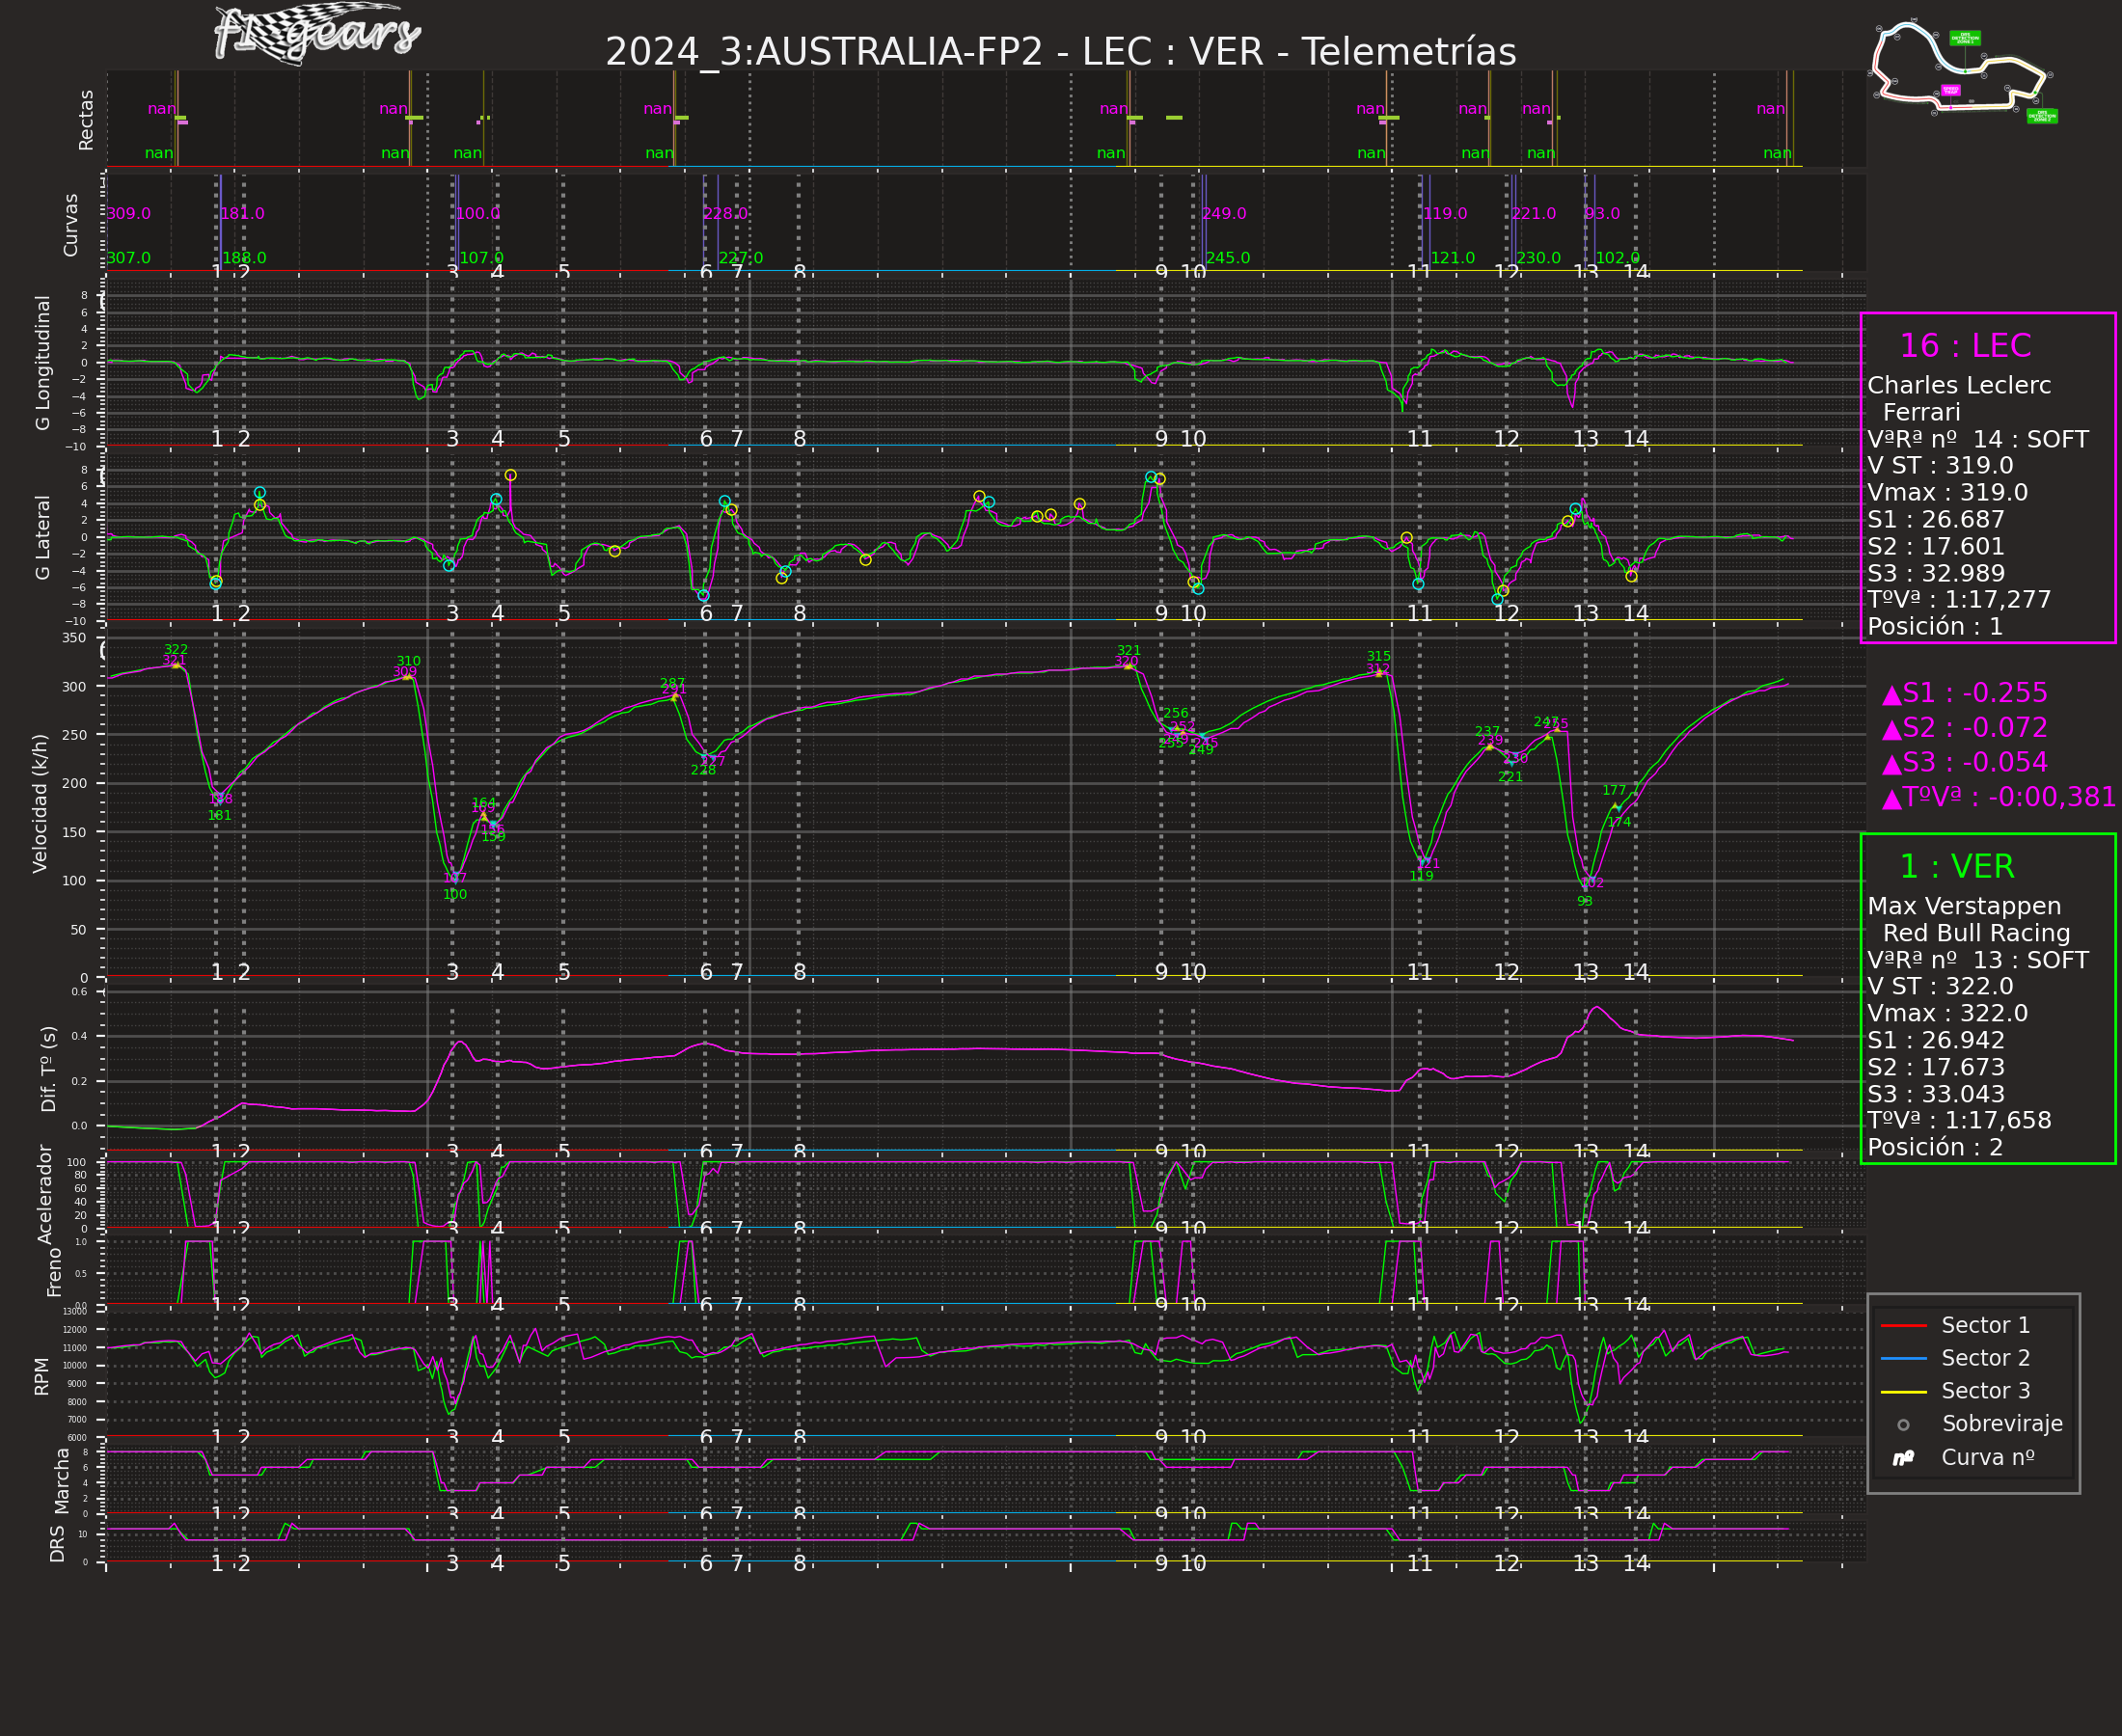2122x1736 pixels.
Task: Click the f1gears checkered flag logo
Action: [x=316, y=35]
